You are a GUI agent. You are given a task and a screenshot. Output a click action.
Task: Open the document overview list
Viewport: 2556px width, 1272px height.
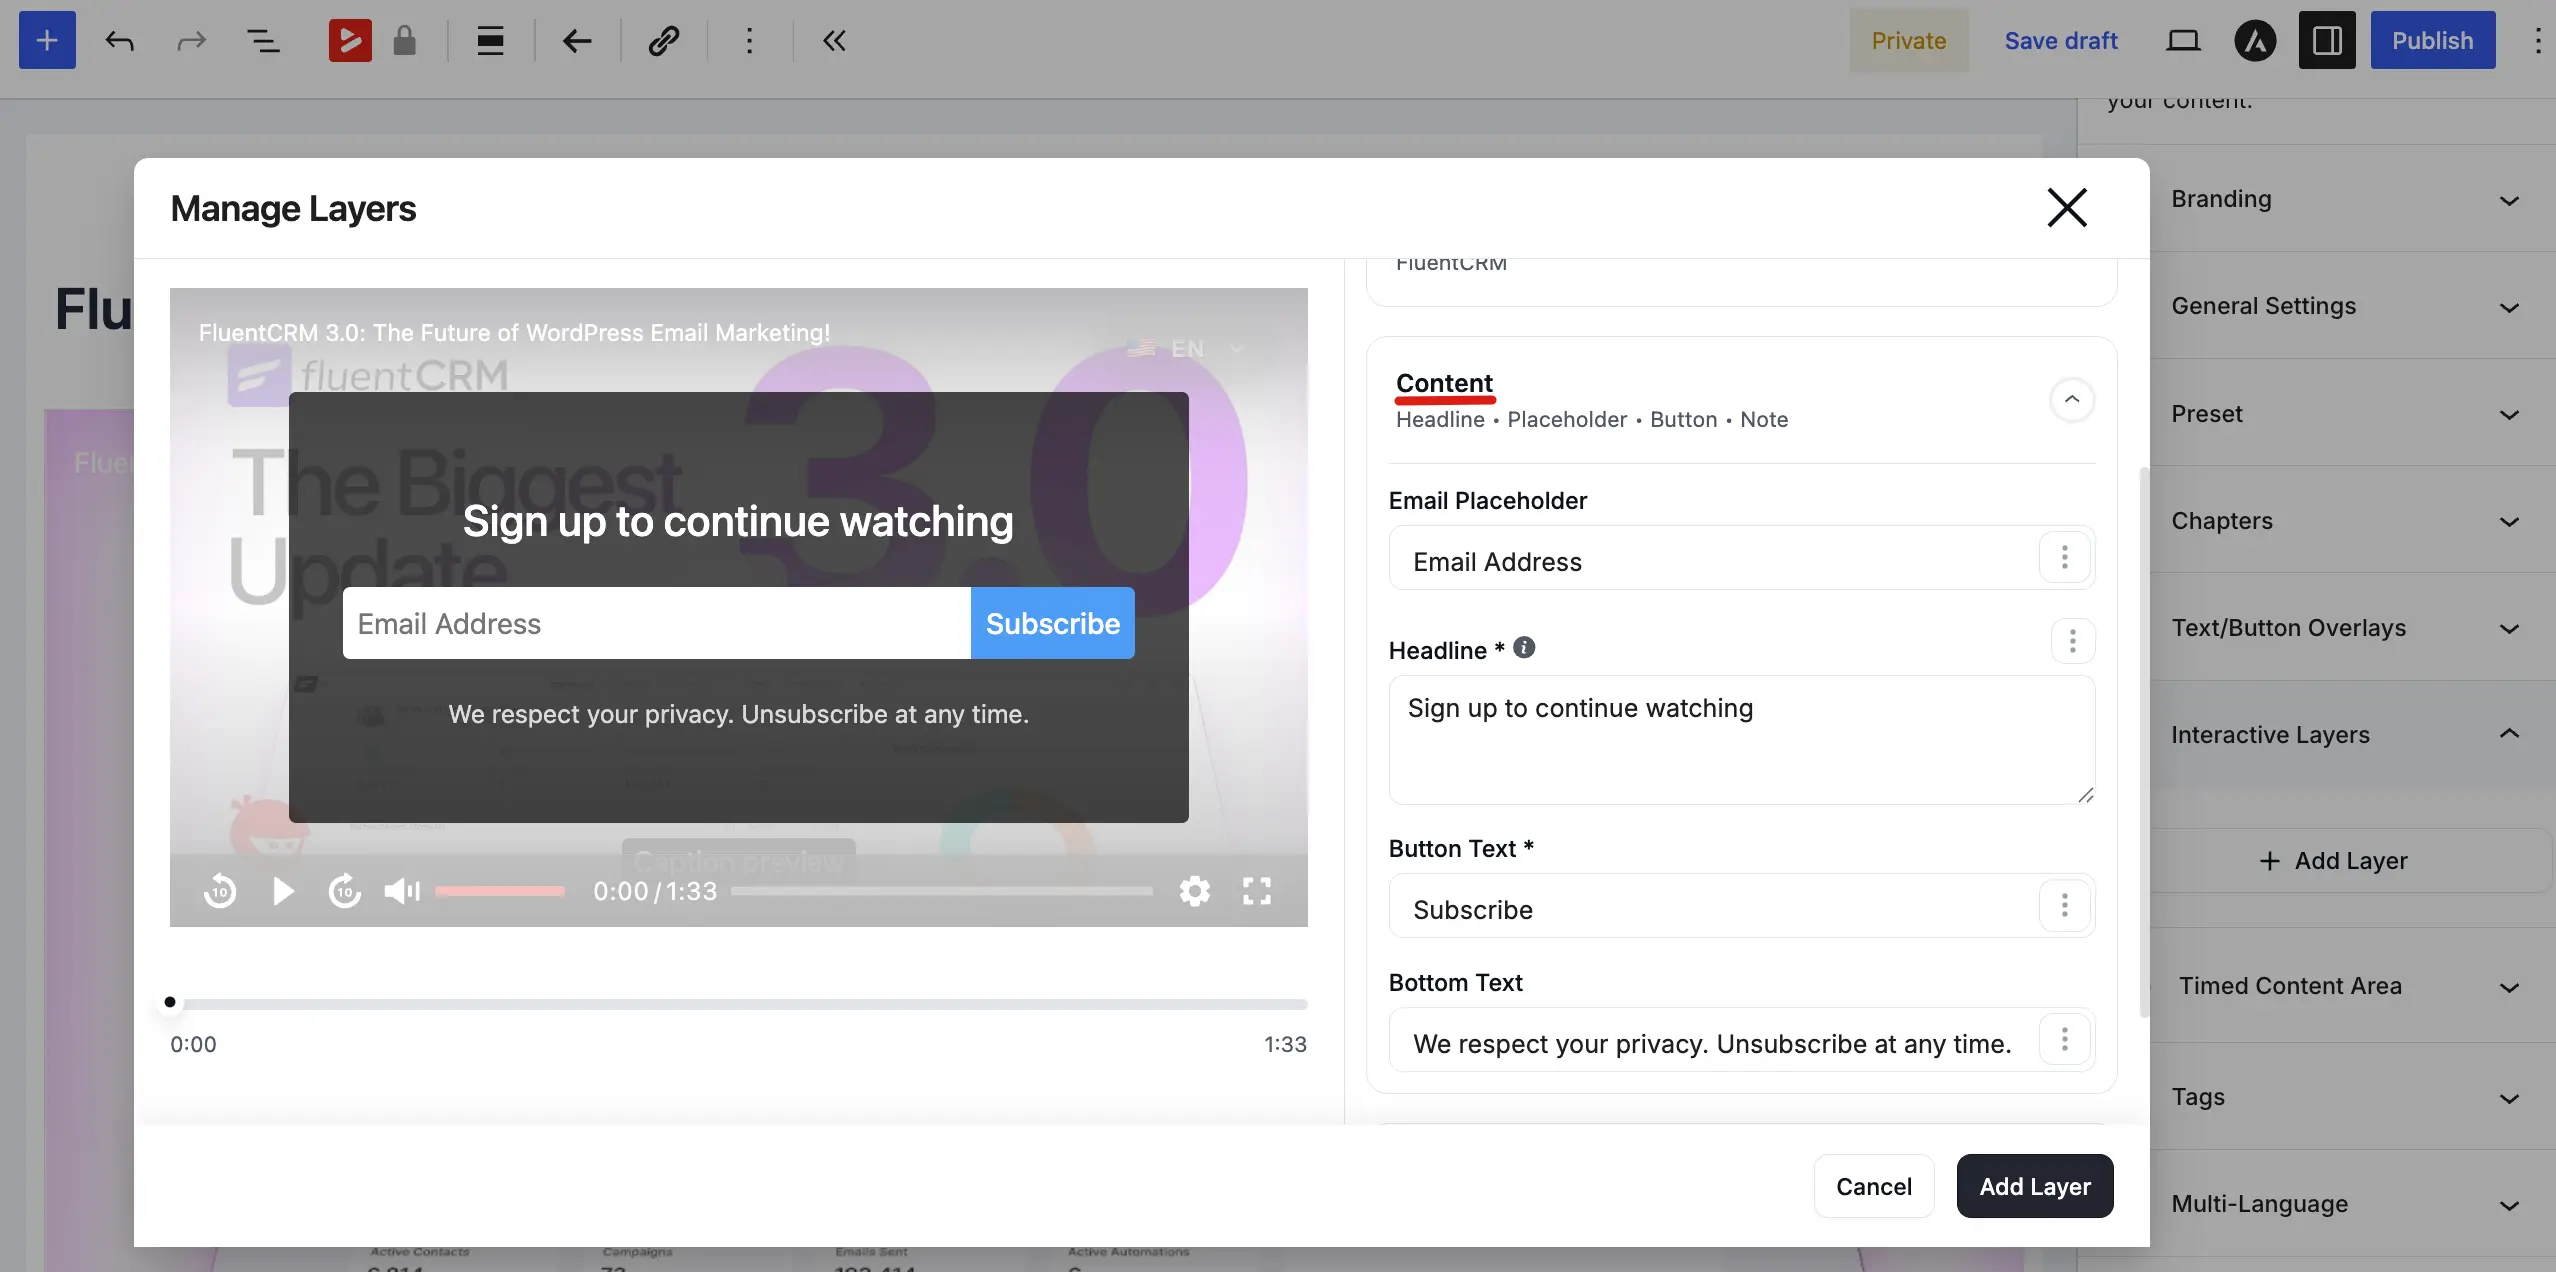point(263,41)
